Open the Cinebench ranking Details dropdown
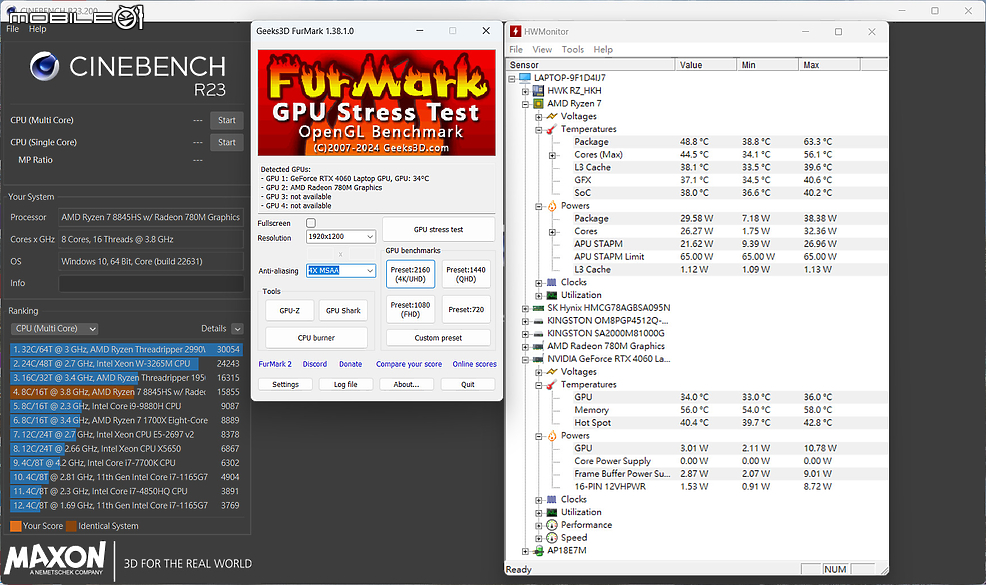 click(237, 329)
